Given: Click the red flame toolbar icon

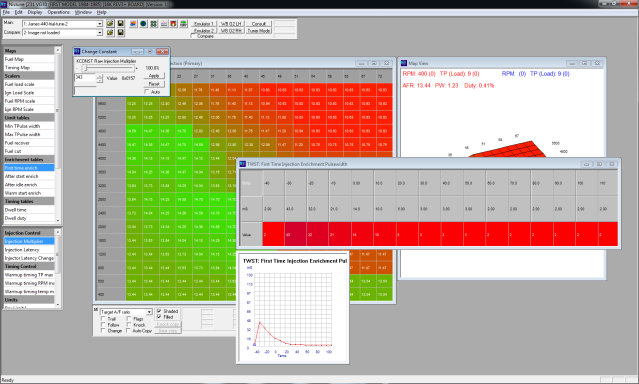Looking at the screenshot, I should 174,24.
